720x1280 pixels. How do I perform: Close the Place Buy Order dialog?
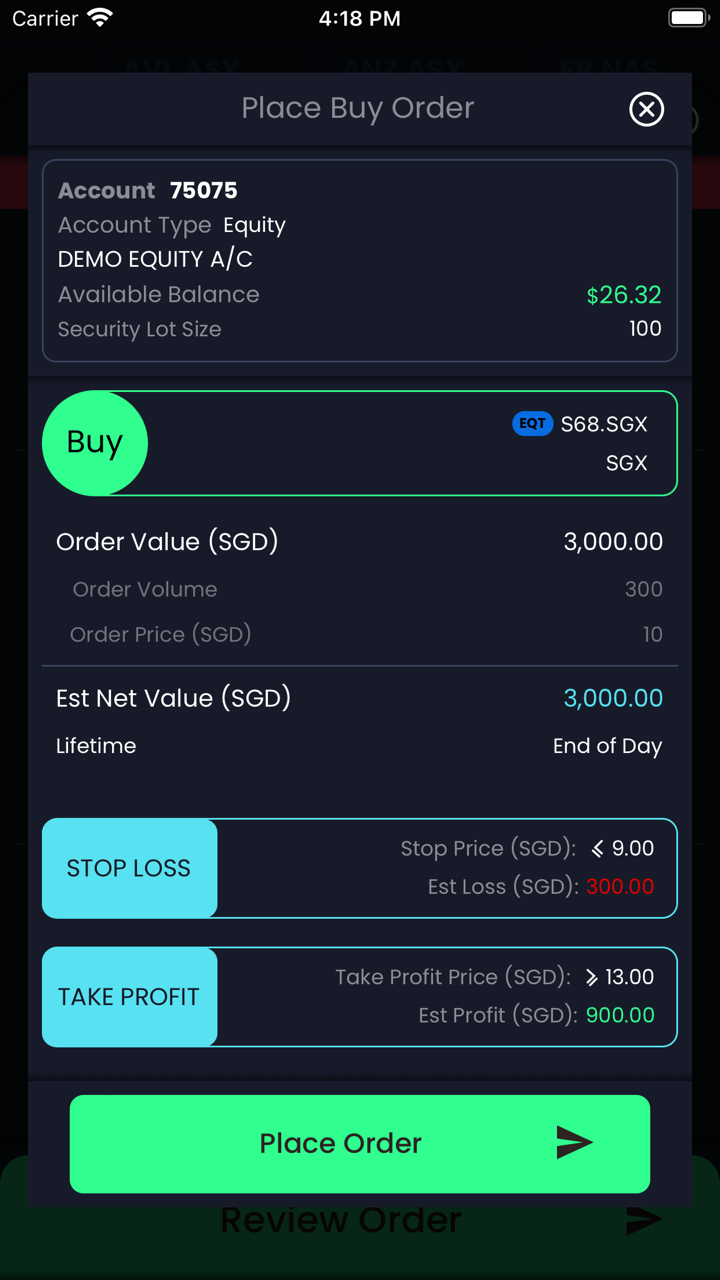tap(646, 109)
